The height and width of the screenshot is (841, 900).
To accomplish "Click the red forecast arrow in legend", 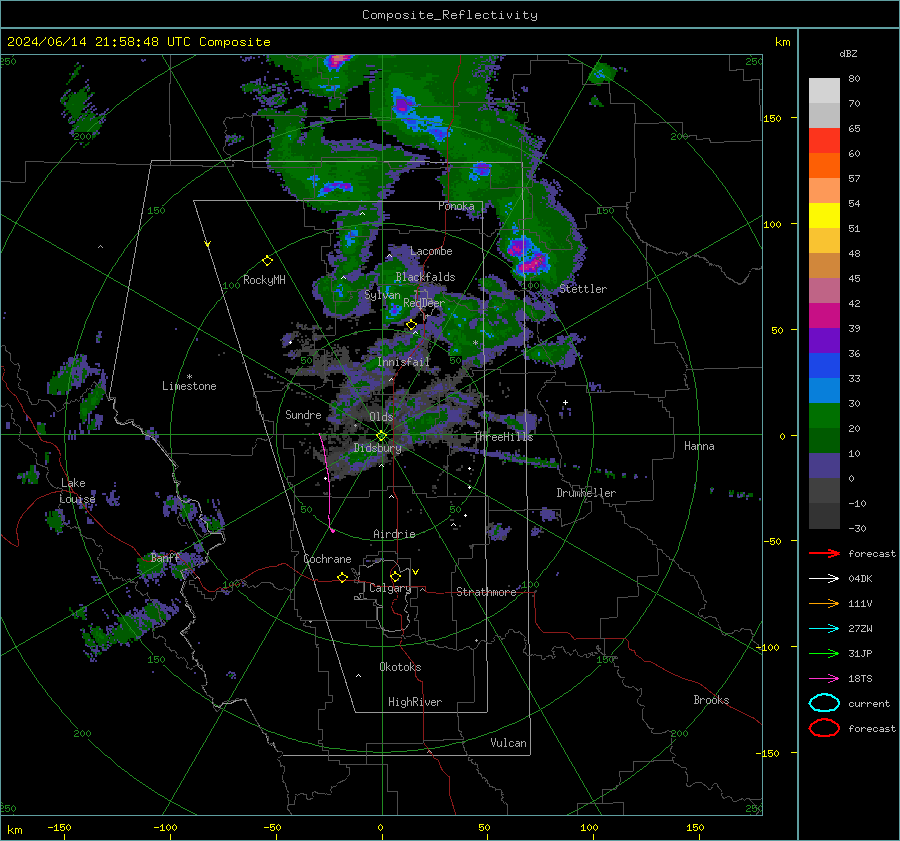I will pos(824,553).
